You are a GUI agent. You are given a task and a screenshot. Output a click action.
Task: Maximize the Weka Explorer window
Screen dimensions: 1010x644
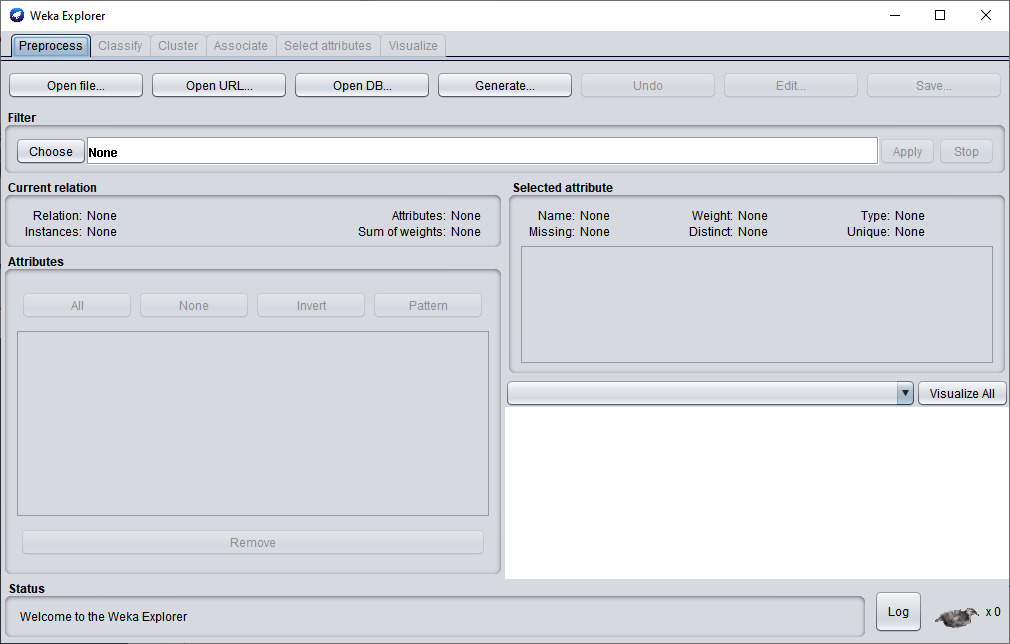pos(940,15)
